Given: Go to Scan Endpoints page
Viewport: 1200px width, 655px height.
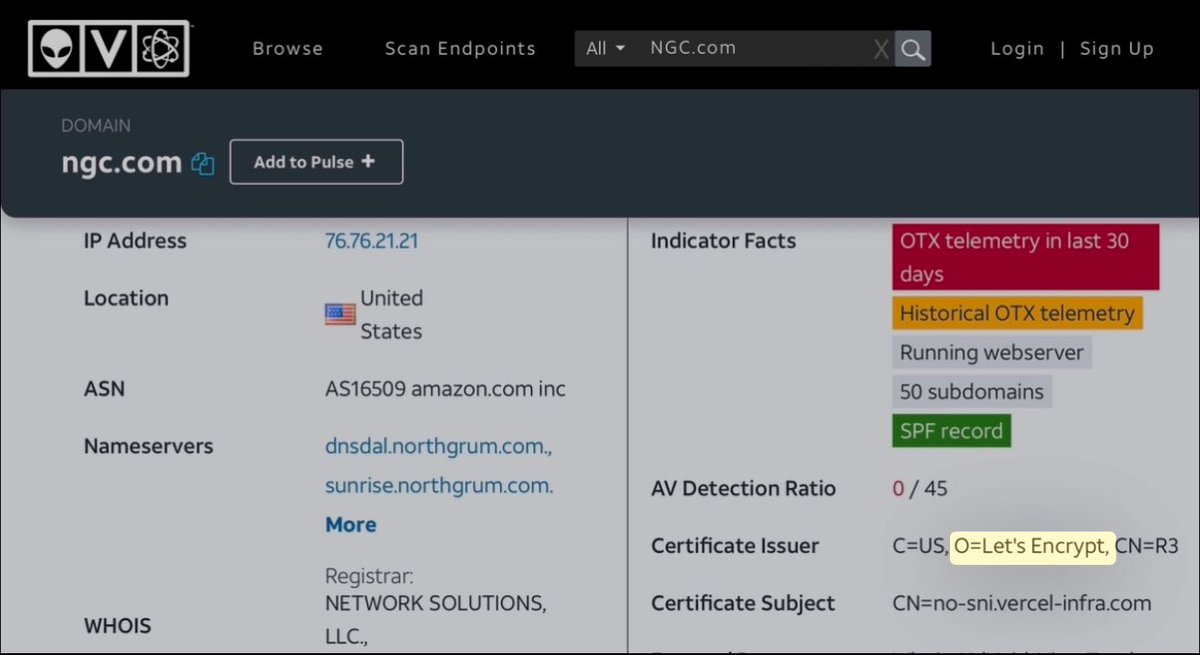Looking at the screenshot, I should (x=460, y=49).
